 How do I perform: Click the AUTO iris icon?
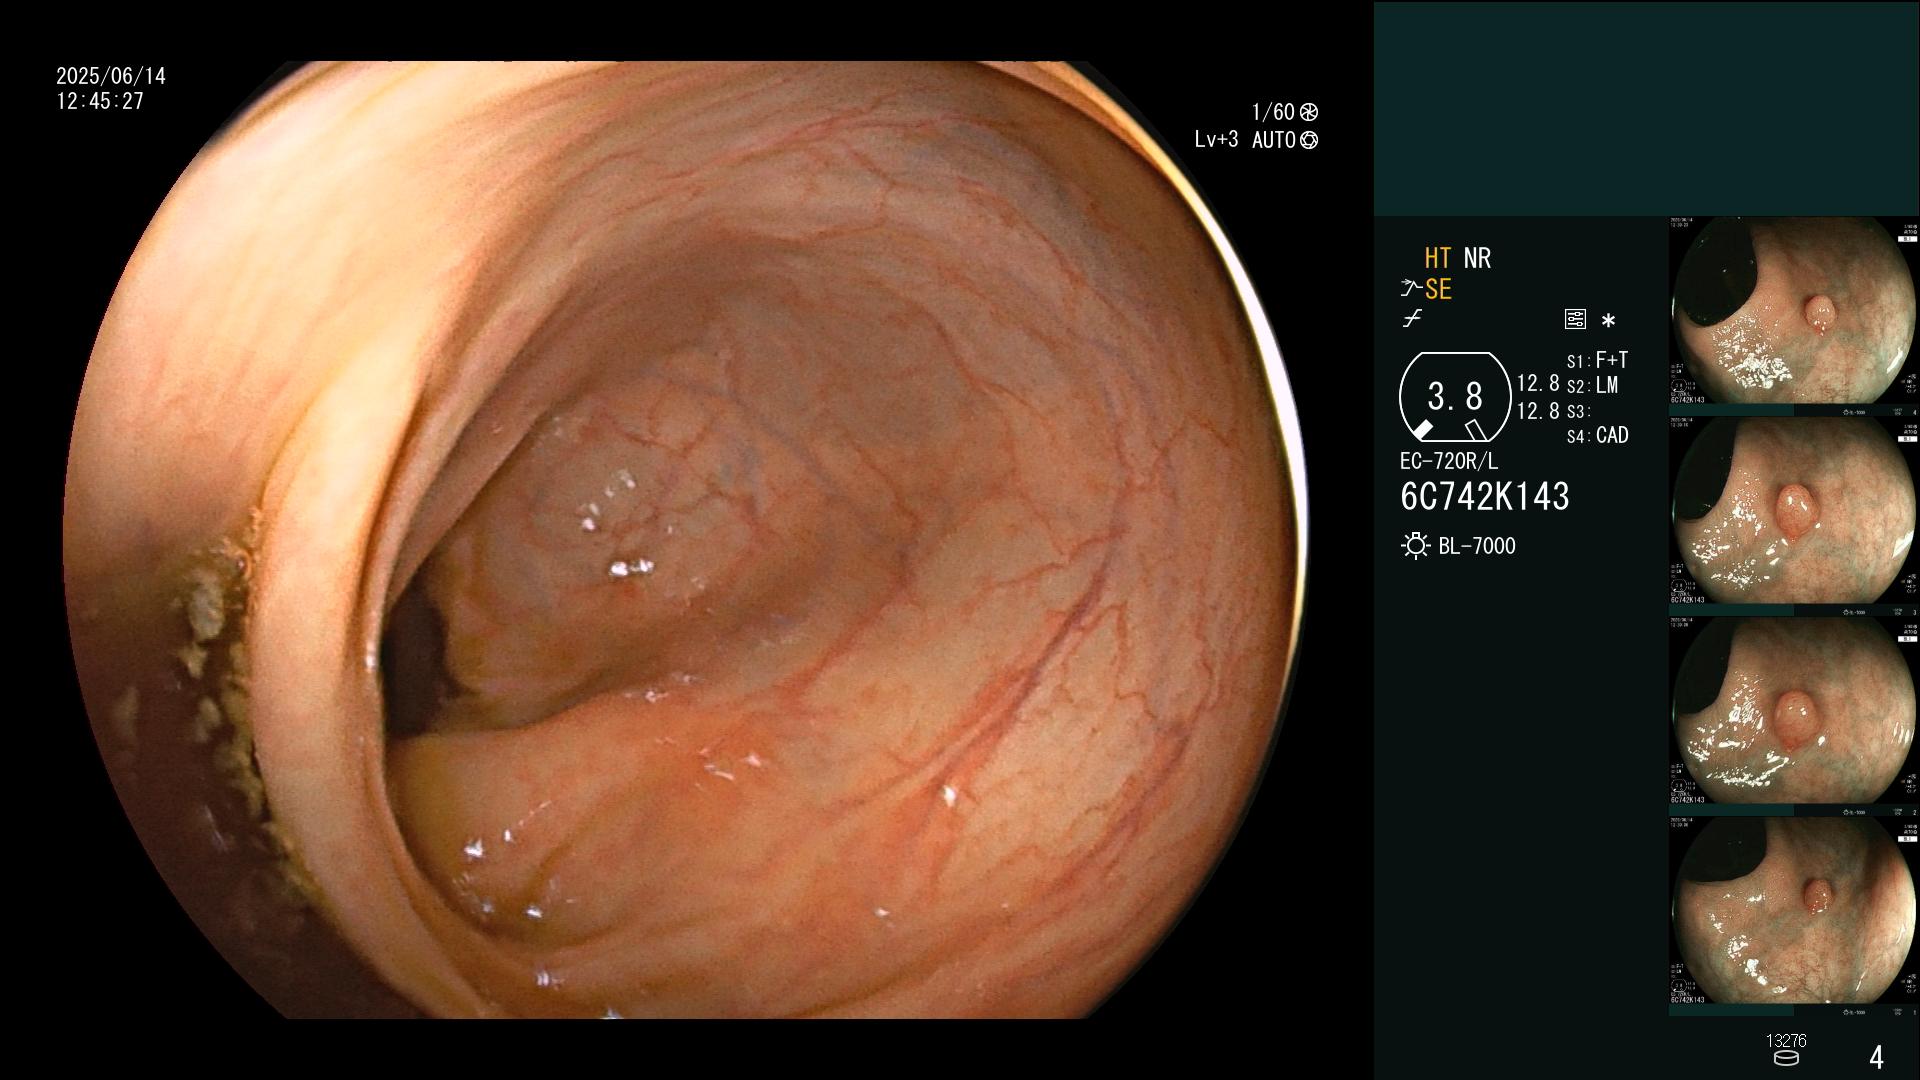tap(1309, 140)
